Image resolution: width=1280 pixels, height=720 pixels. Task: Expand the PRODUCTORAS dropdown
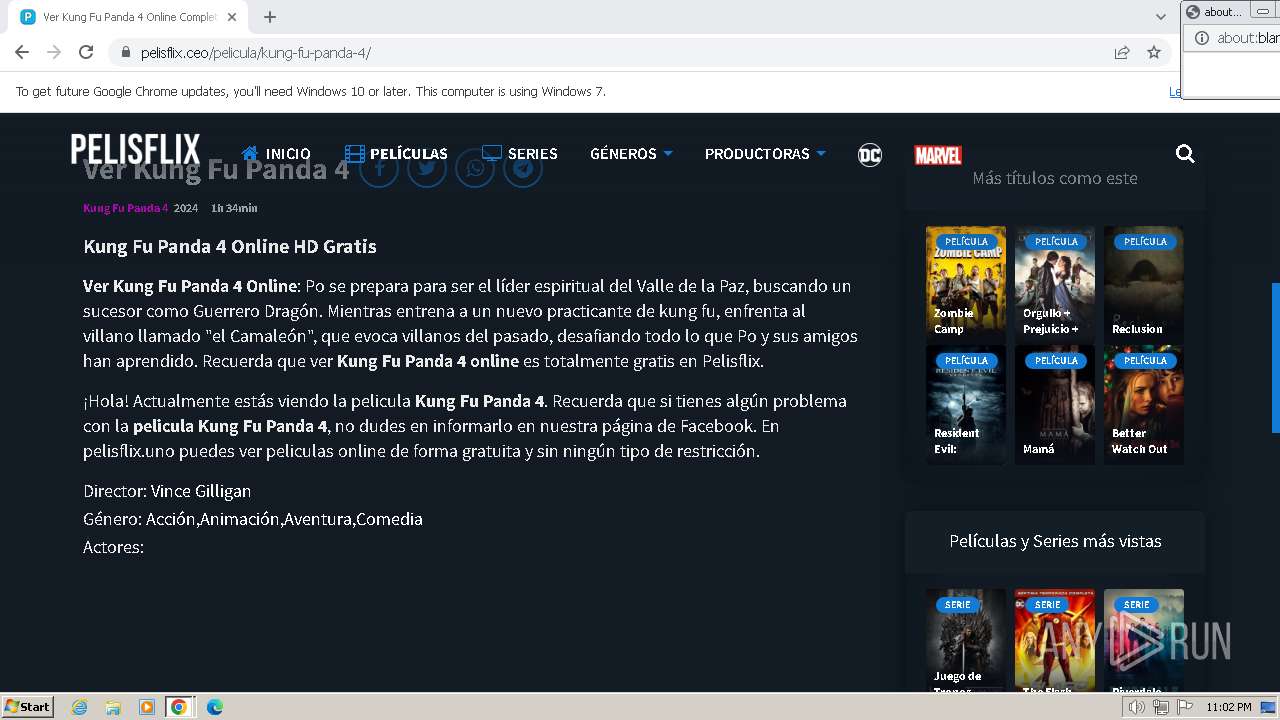point(765,153)
